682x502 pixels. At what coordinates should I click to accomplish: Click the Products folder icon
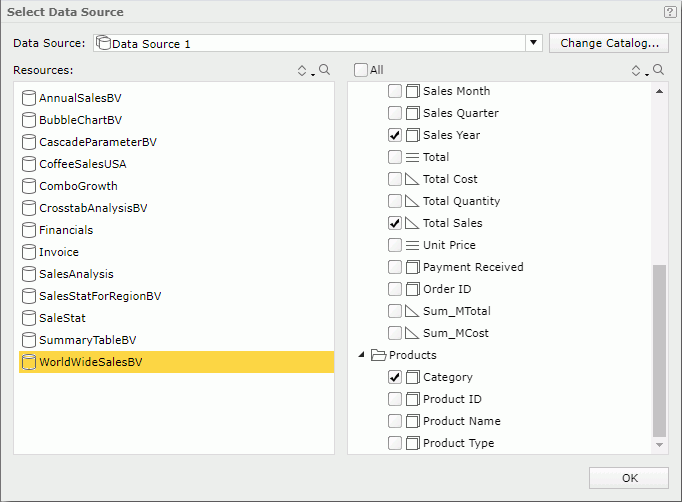tap(378, 355)
